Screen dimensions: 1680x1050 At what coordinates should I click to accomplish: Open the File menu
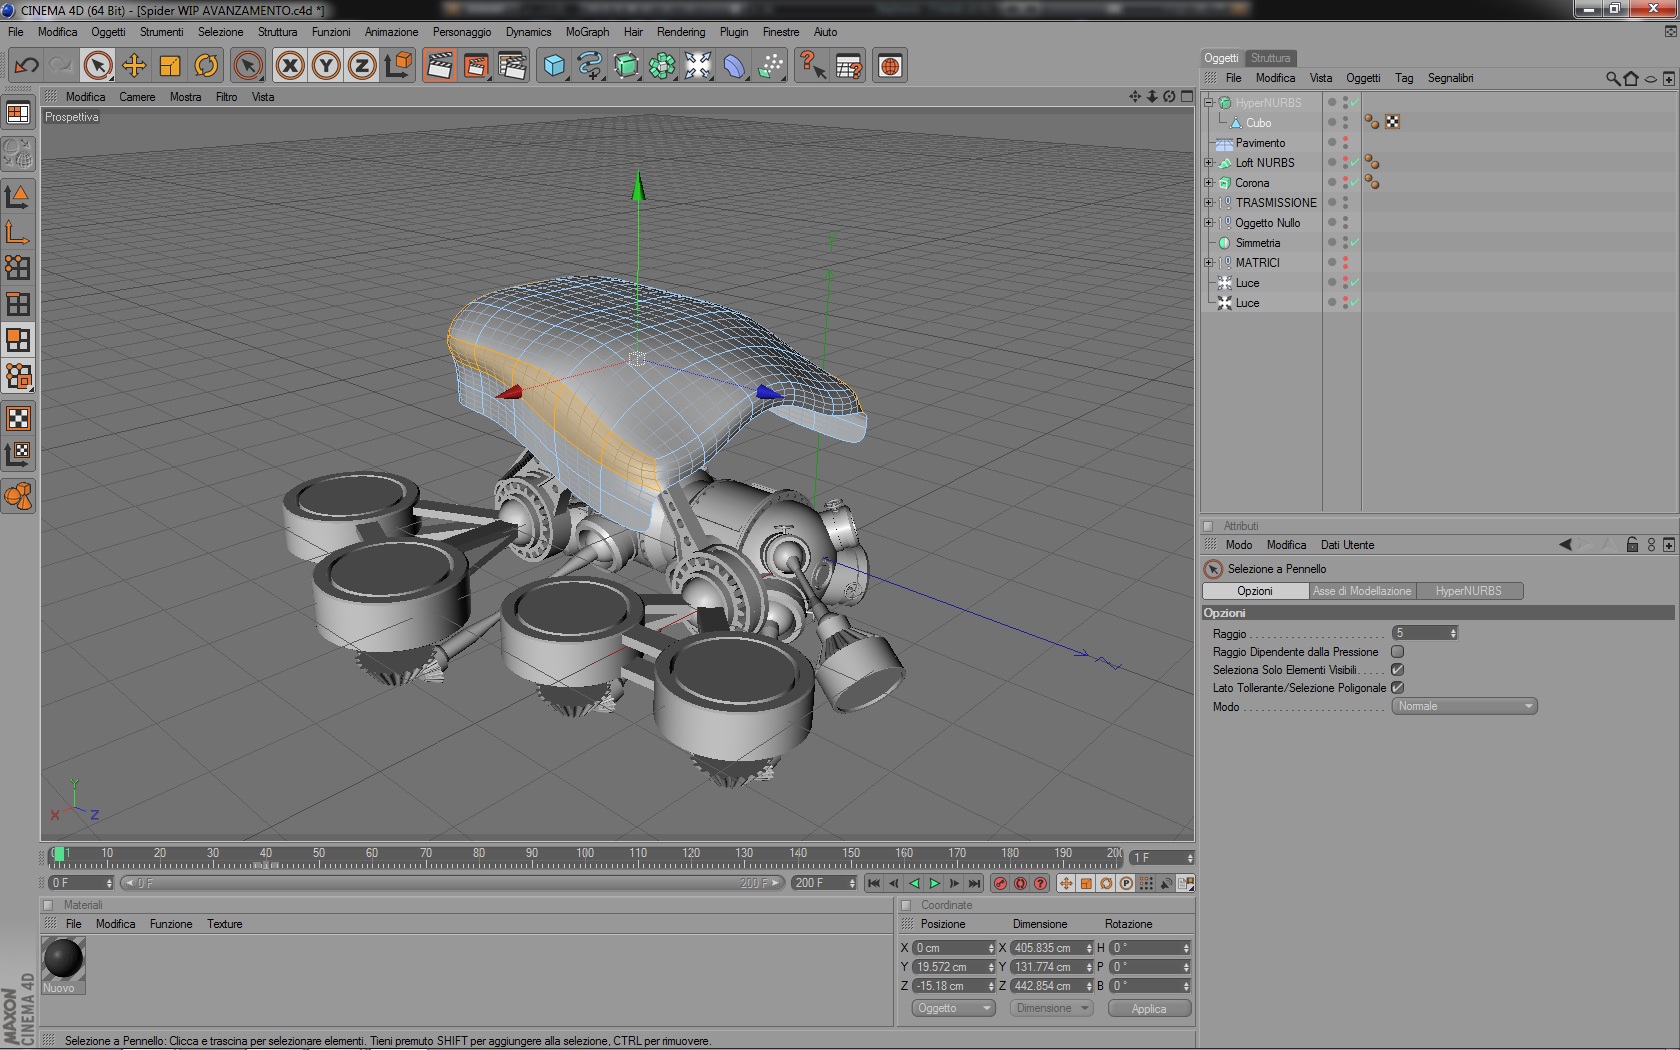(16, 32)
